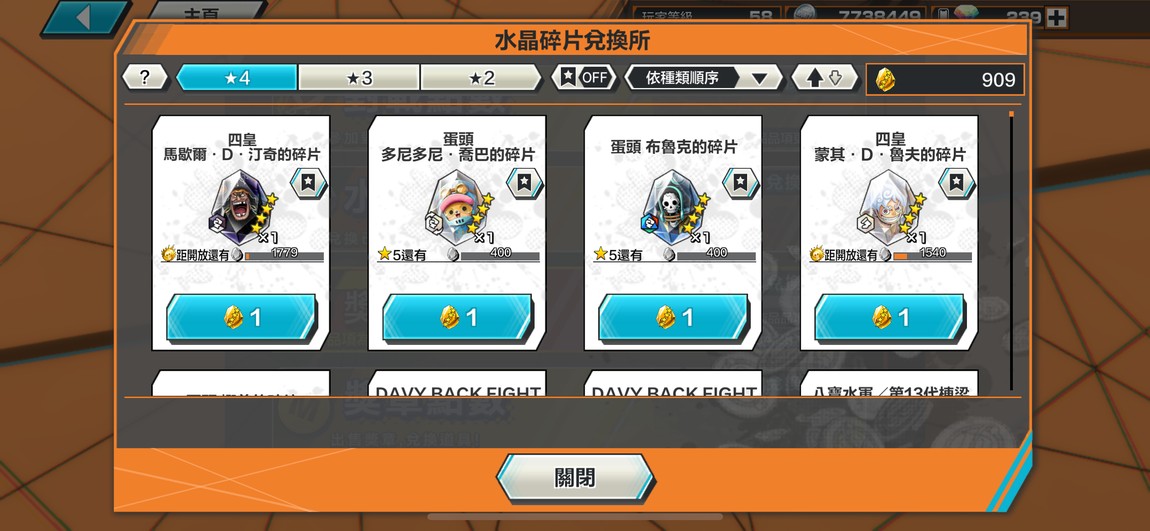Tap the Four Emperors Luffy fragment icon
This screenshot has height=531, width=1150.
click(x=889, y=206)
